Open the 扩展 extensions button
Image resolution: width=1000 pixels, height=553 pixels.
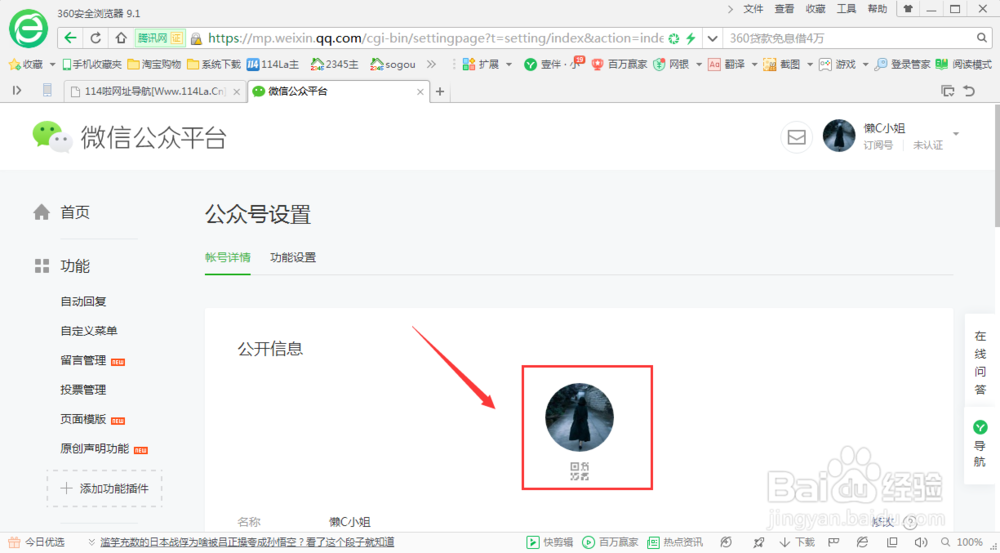point(481,64)
